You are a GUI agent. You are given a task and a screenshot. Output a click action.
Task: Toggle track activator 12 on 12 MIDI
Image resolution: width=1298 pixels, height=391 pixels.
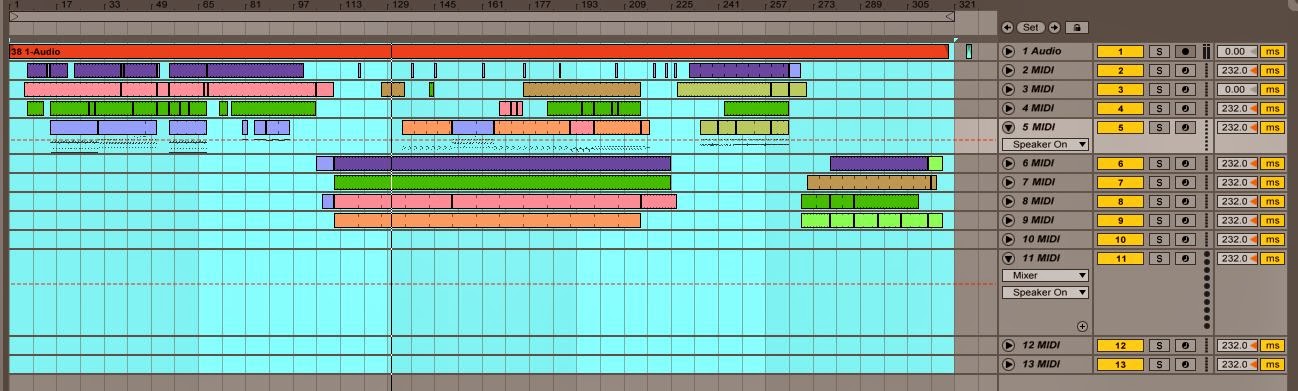coord(1120,345)
